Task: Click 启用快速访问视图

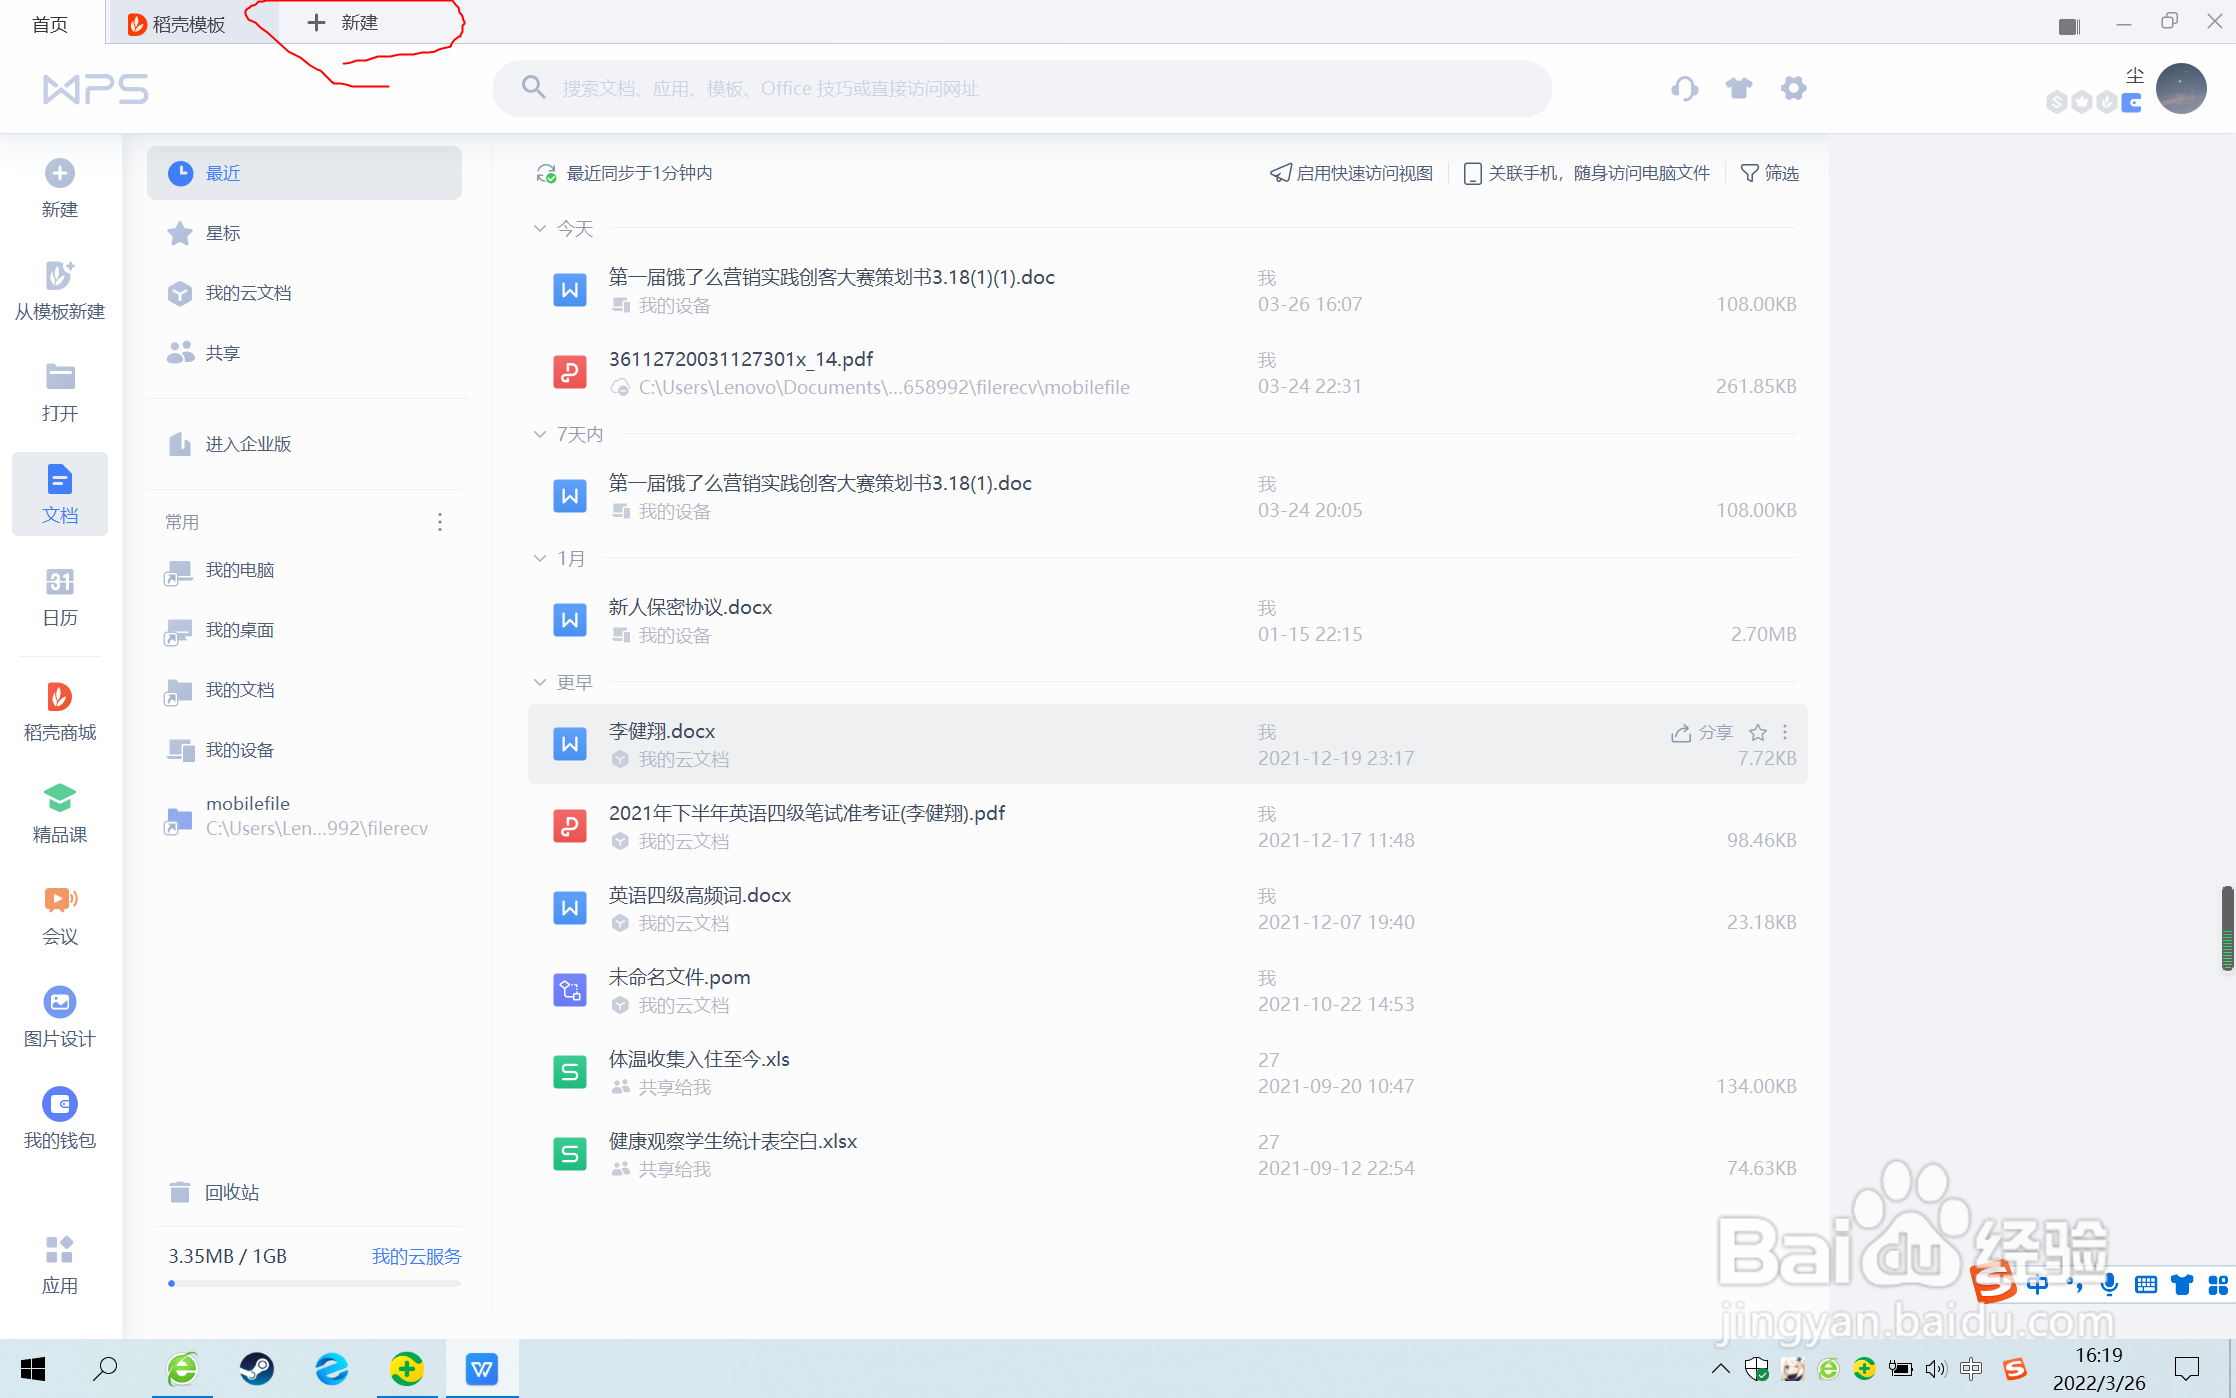Action: pos(1351,174)
